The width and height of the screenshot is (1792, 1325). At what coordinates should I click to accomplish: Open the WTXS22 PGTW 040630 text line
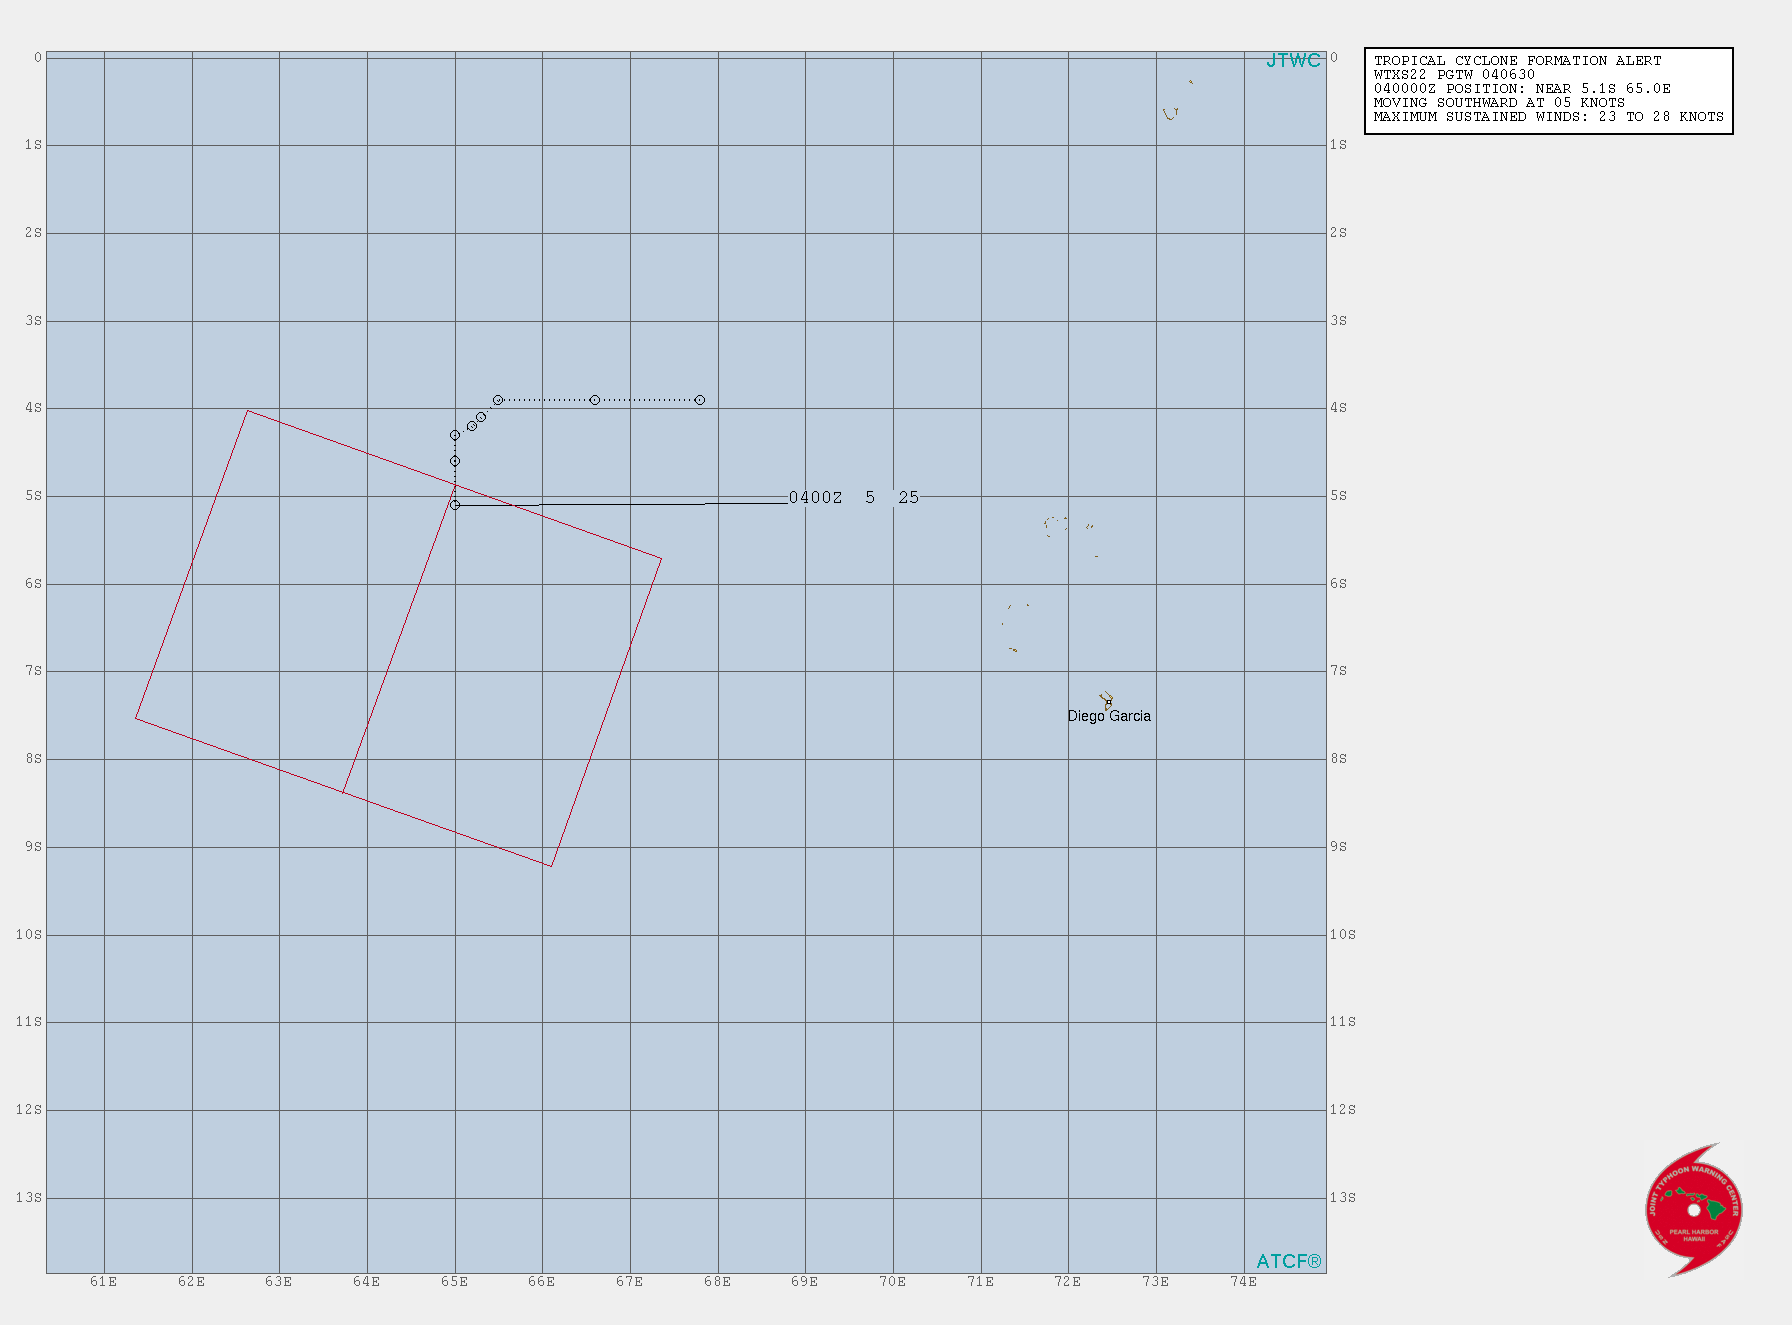[x=1452, y=74]
